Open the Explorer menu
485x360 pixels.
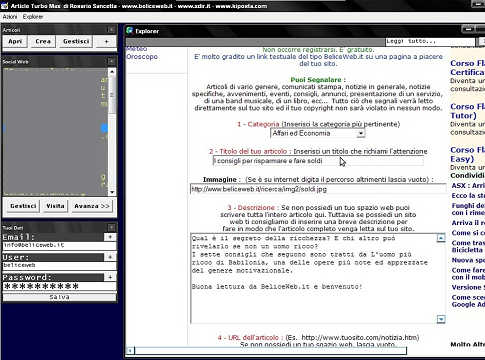click(x=33, y=17)
